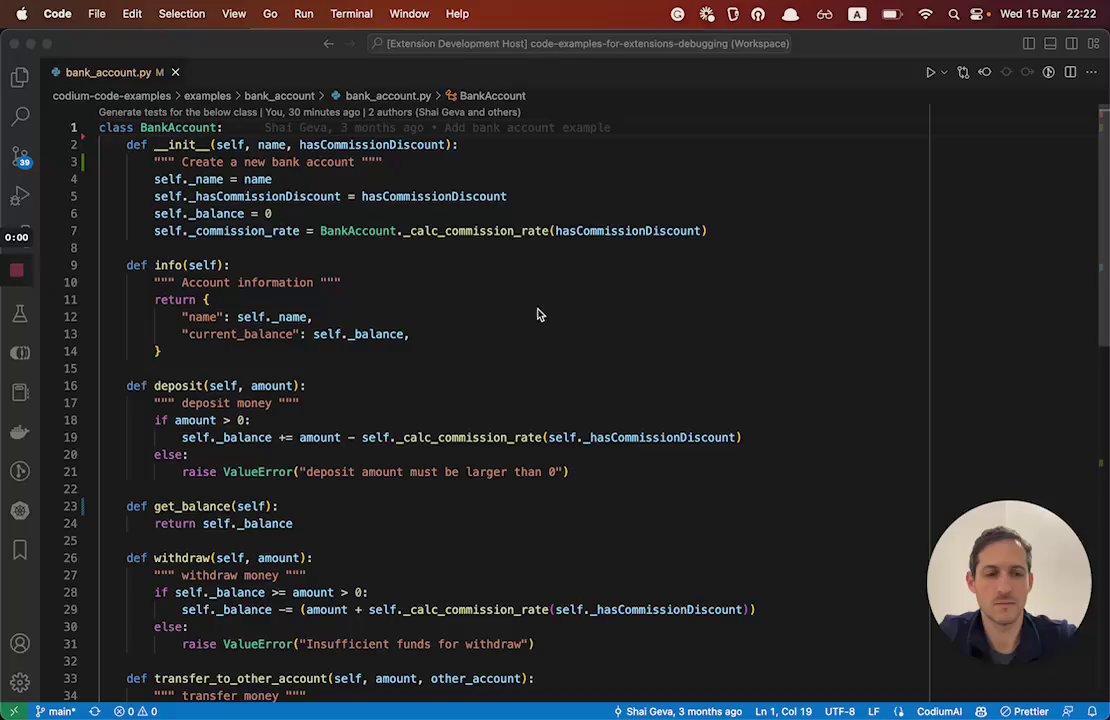1110x720 pixels.
Task: Close the bank_account.py tab
Action: coord(176,72)
